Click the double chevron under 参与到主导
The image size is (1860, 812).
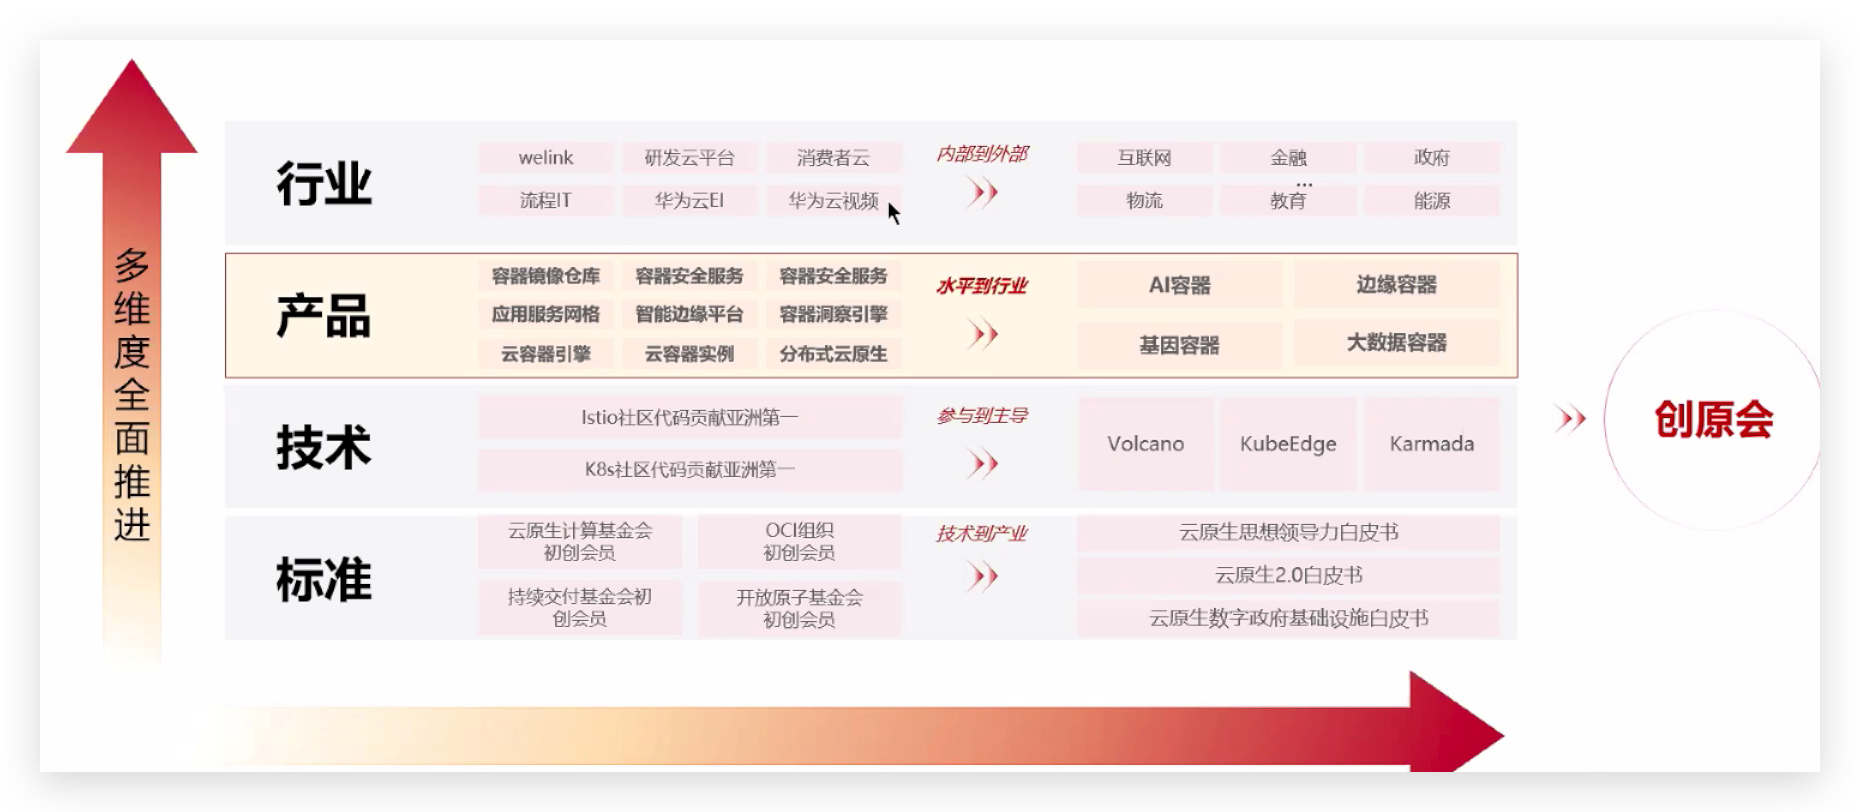(x=982, y=463)
